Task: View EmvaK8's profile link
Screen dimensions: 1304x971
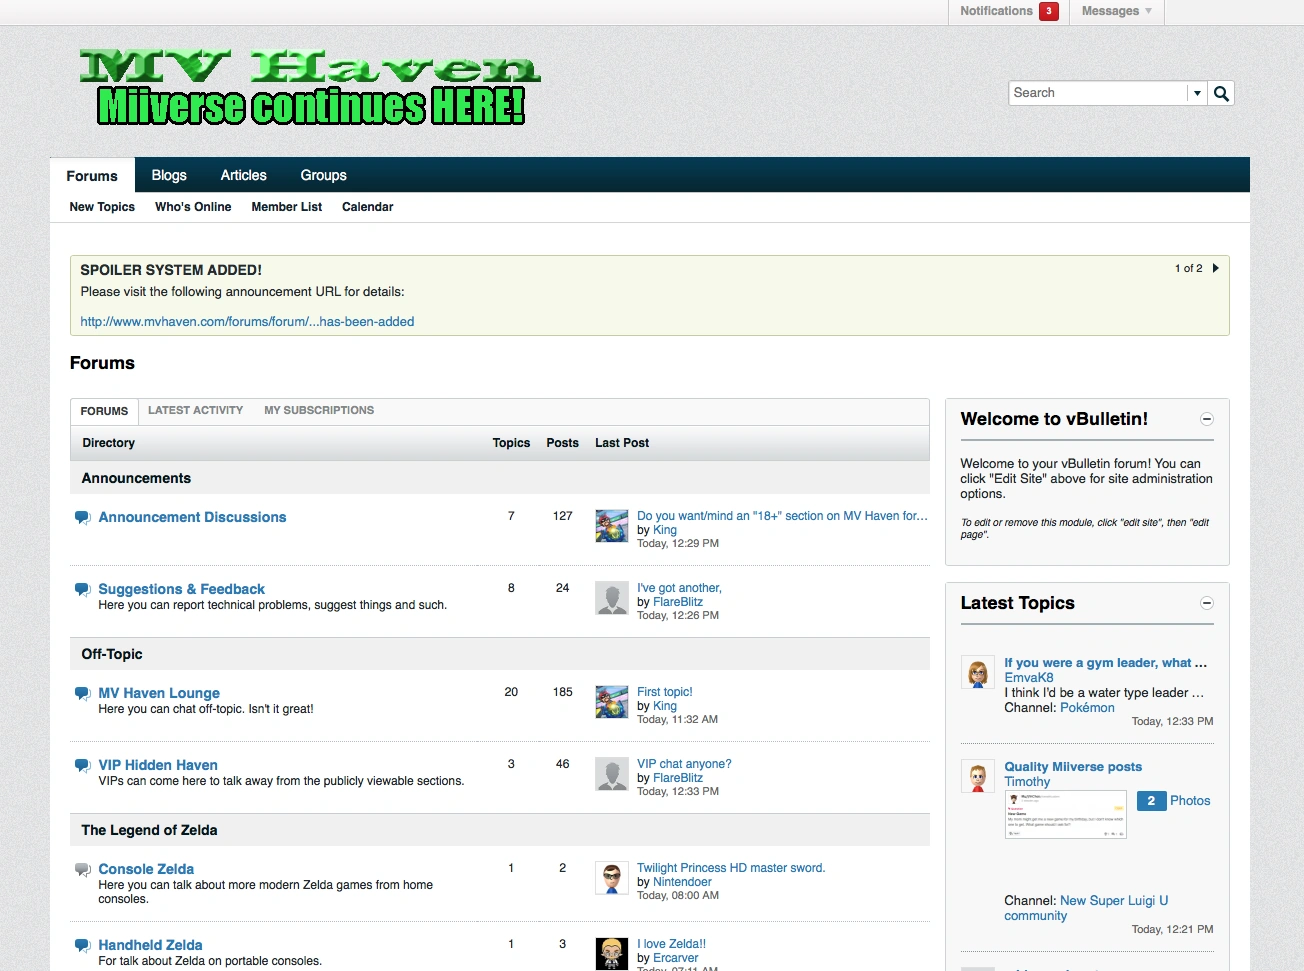Action: tap(1029, 678)
